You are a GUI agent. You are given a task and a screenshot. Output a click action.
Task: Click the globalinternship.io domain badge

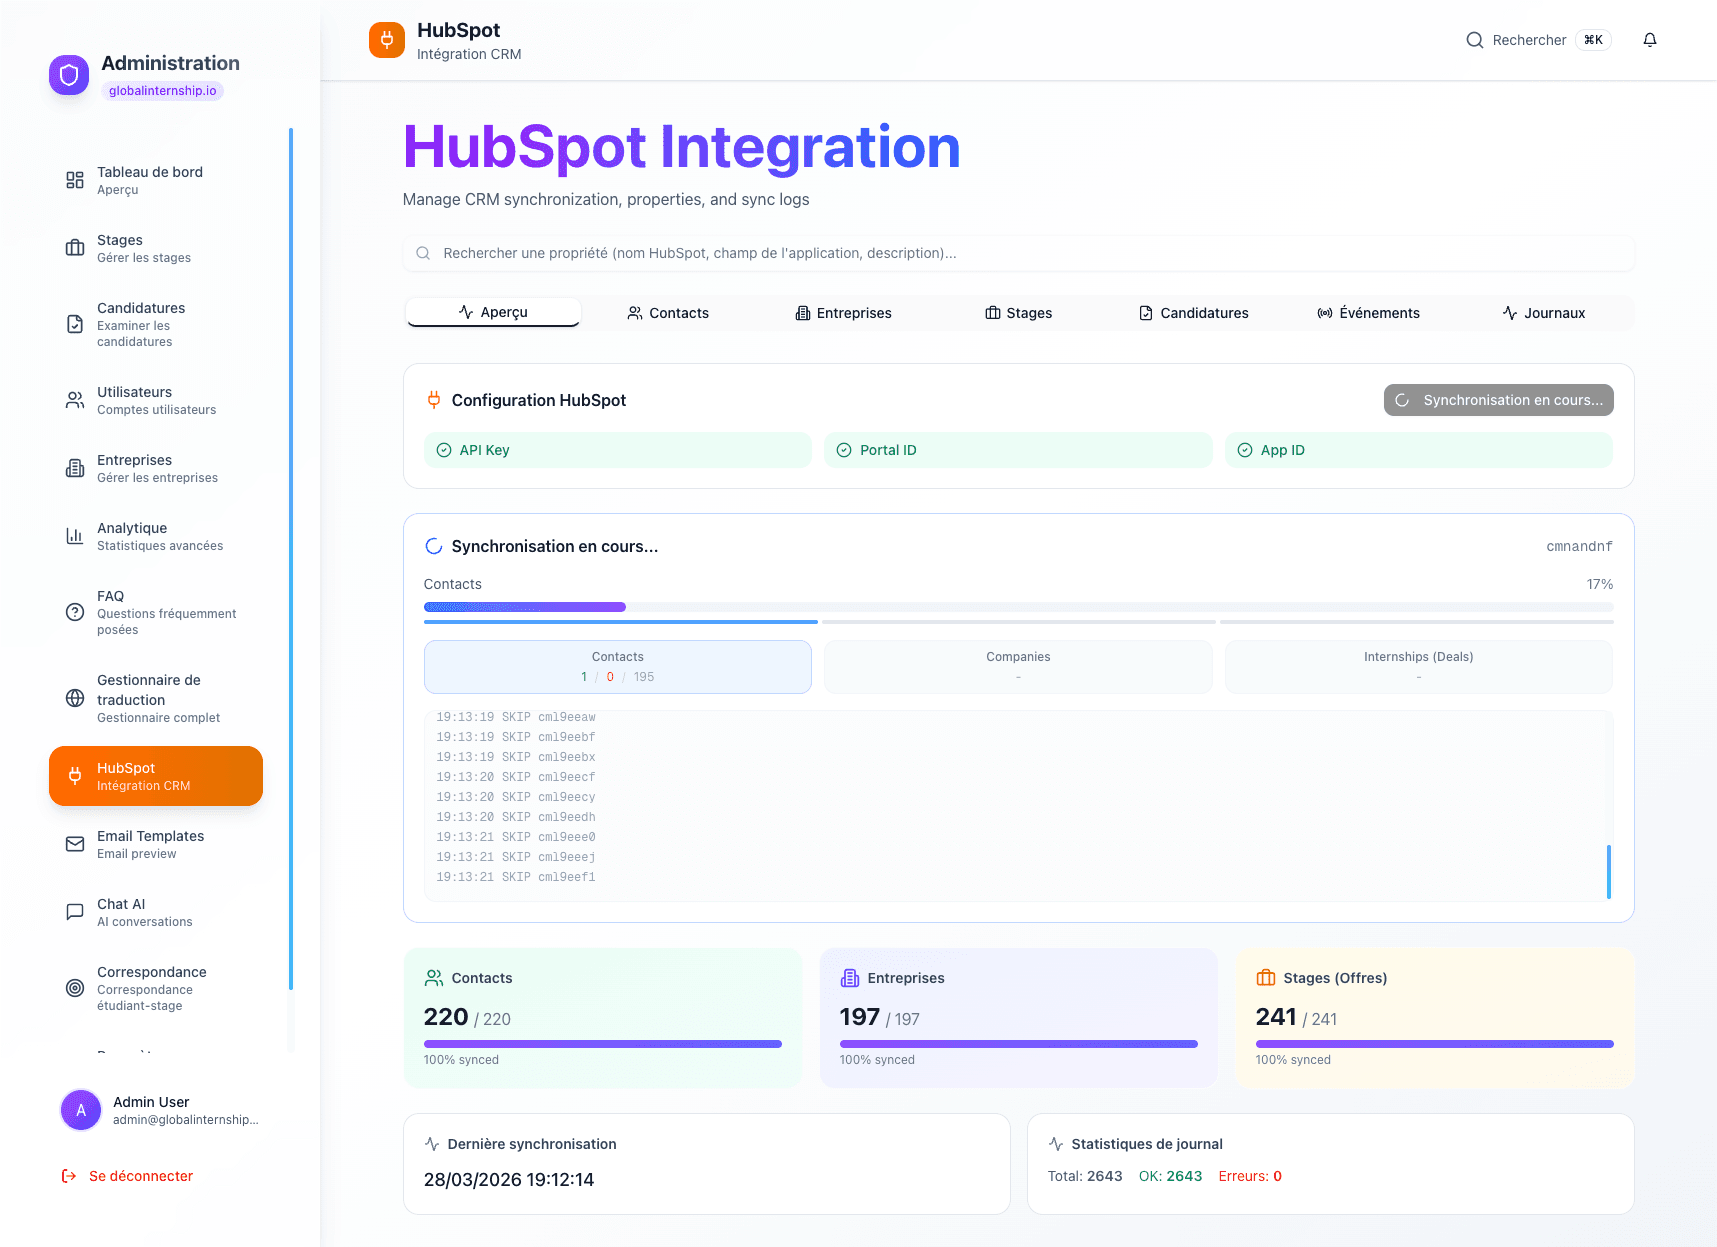163,91
